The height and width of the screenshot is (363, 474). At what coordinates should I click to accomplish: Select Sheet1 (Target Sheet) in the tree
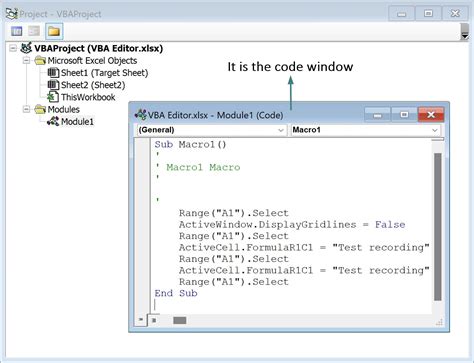[x=104, y=73]
